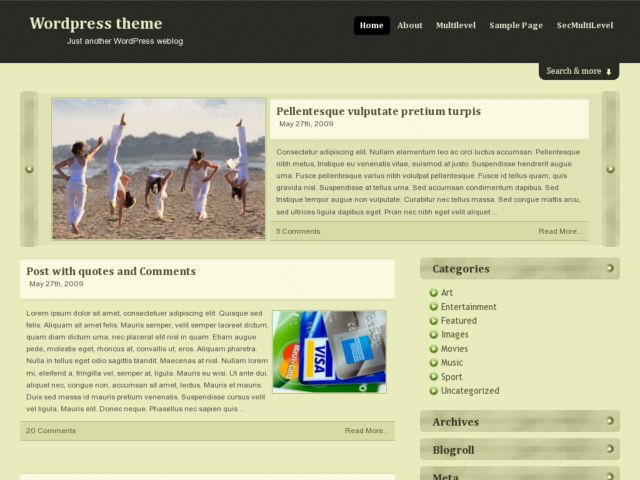Click the green bullet icon beside Art

point(434,293)
